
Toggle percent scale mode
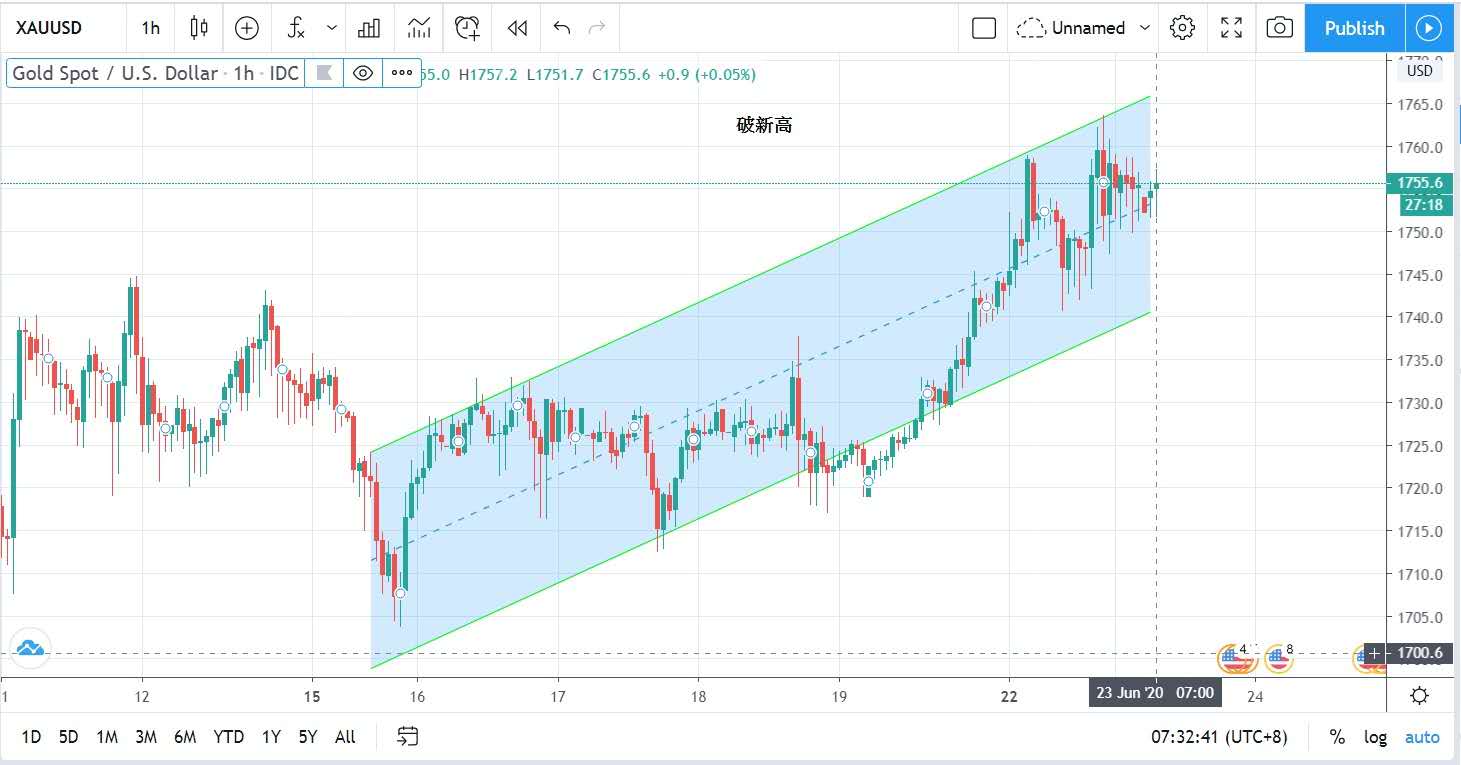[1337, 737]
